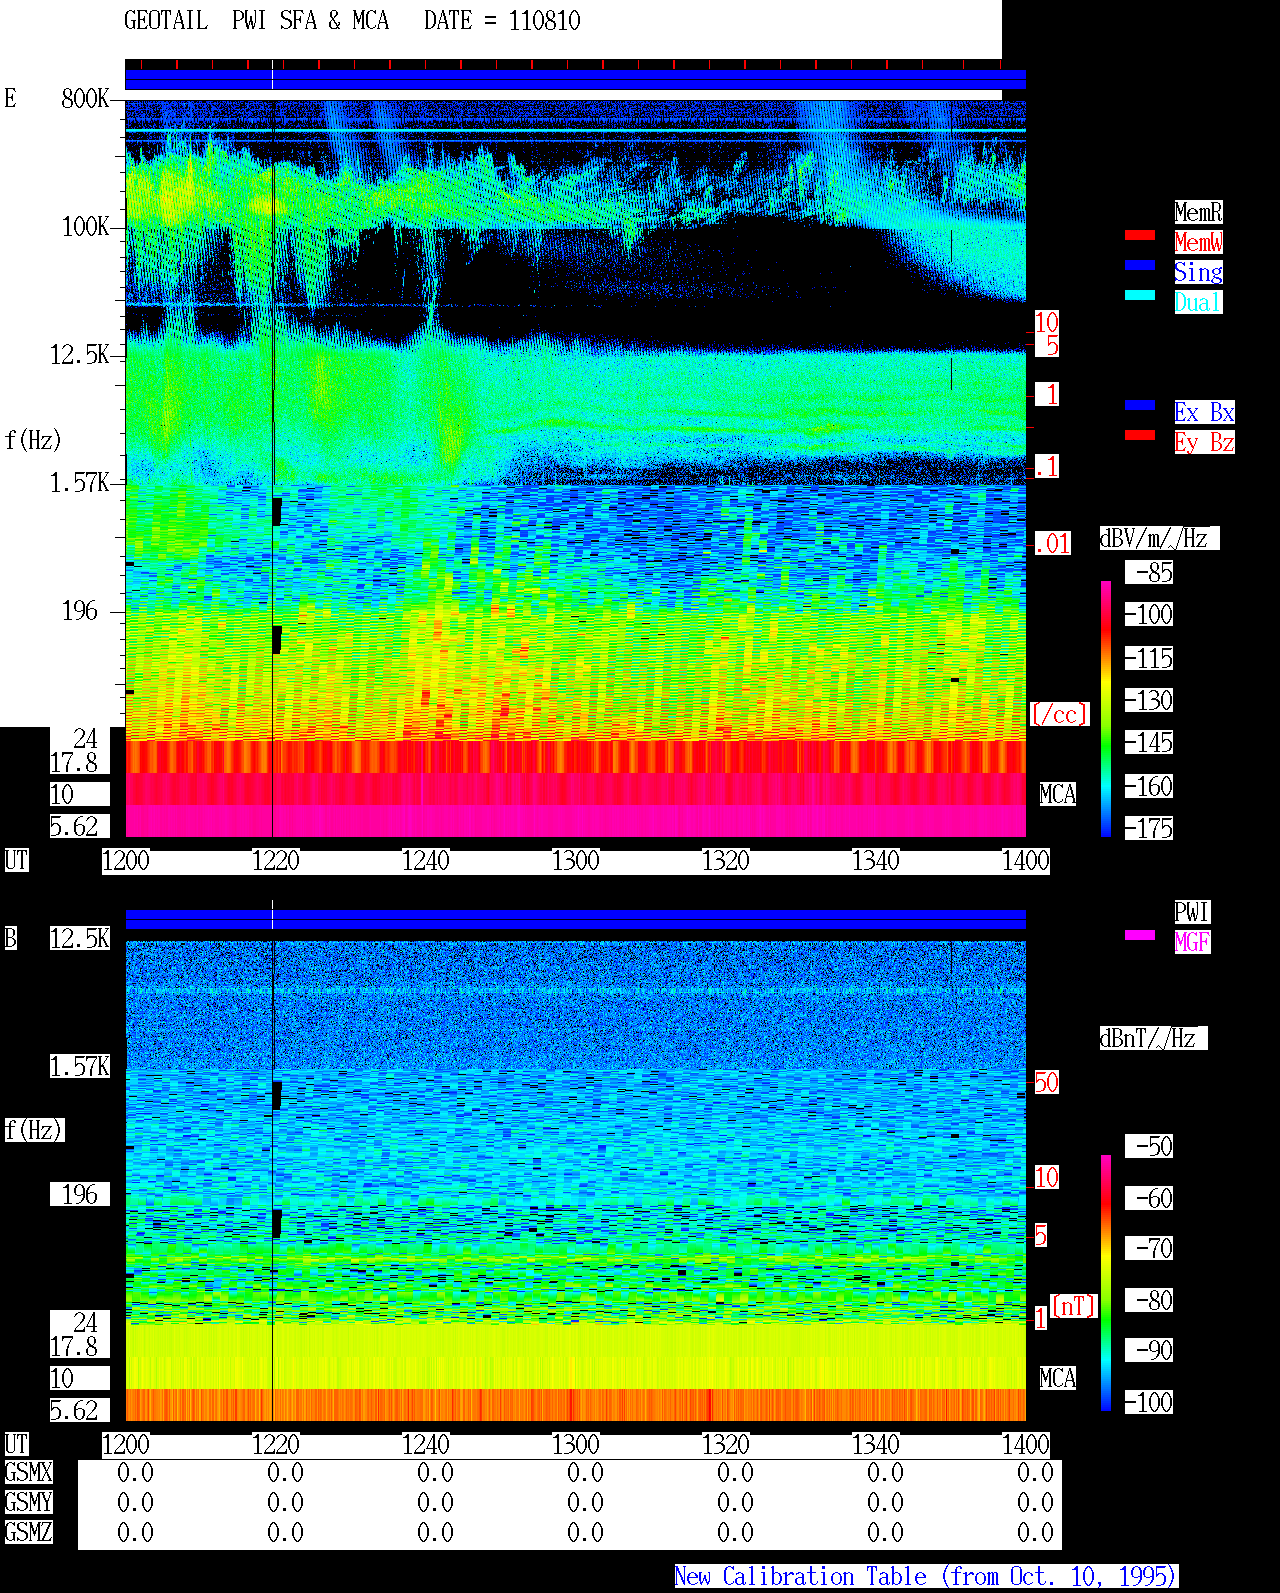The height and width of the screenshot is (1593, 1280).
Task: Click the PWI legend label
Action: click(x=1192, y=912)
